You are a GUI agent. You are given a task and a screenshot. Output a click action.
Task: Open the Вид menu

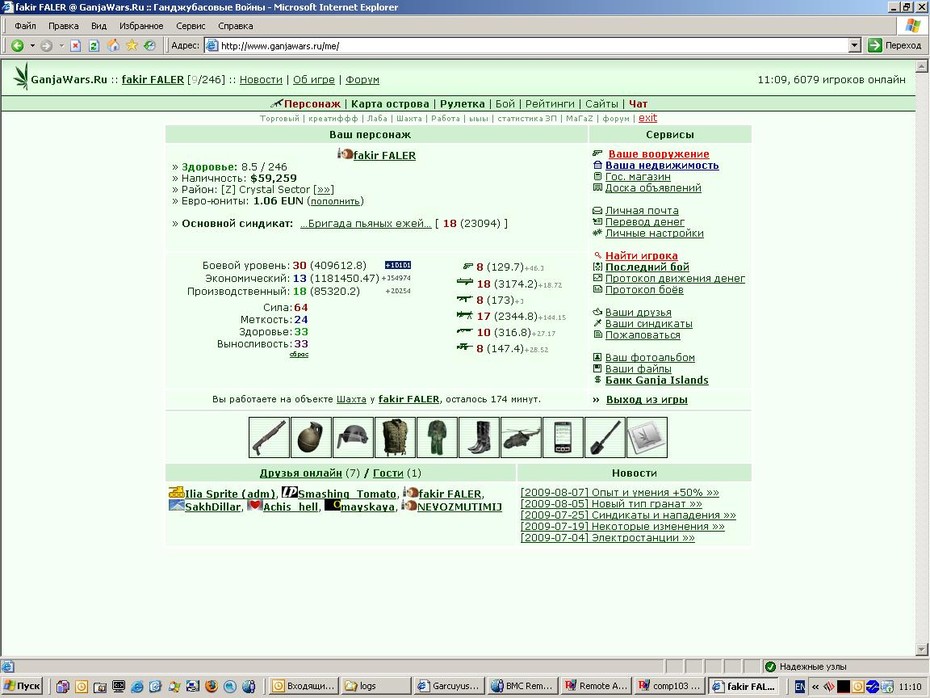pos(98,26)
